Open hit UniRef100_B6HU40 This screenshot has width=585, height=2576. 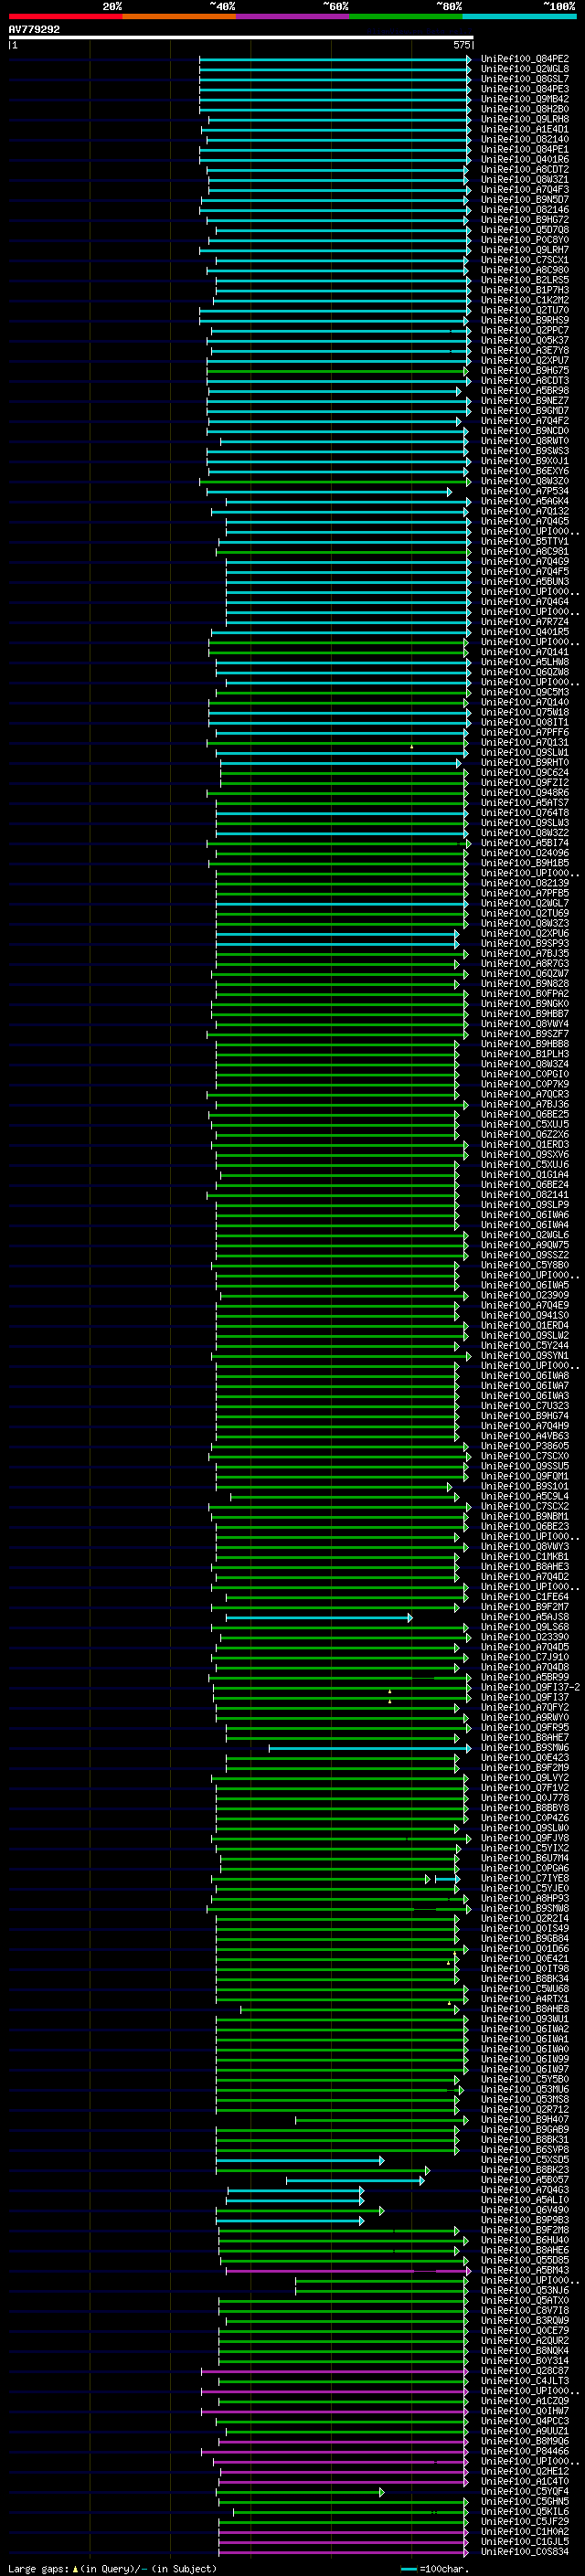524,2240
